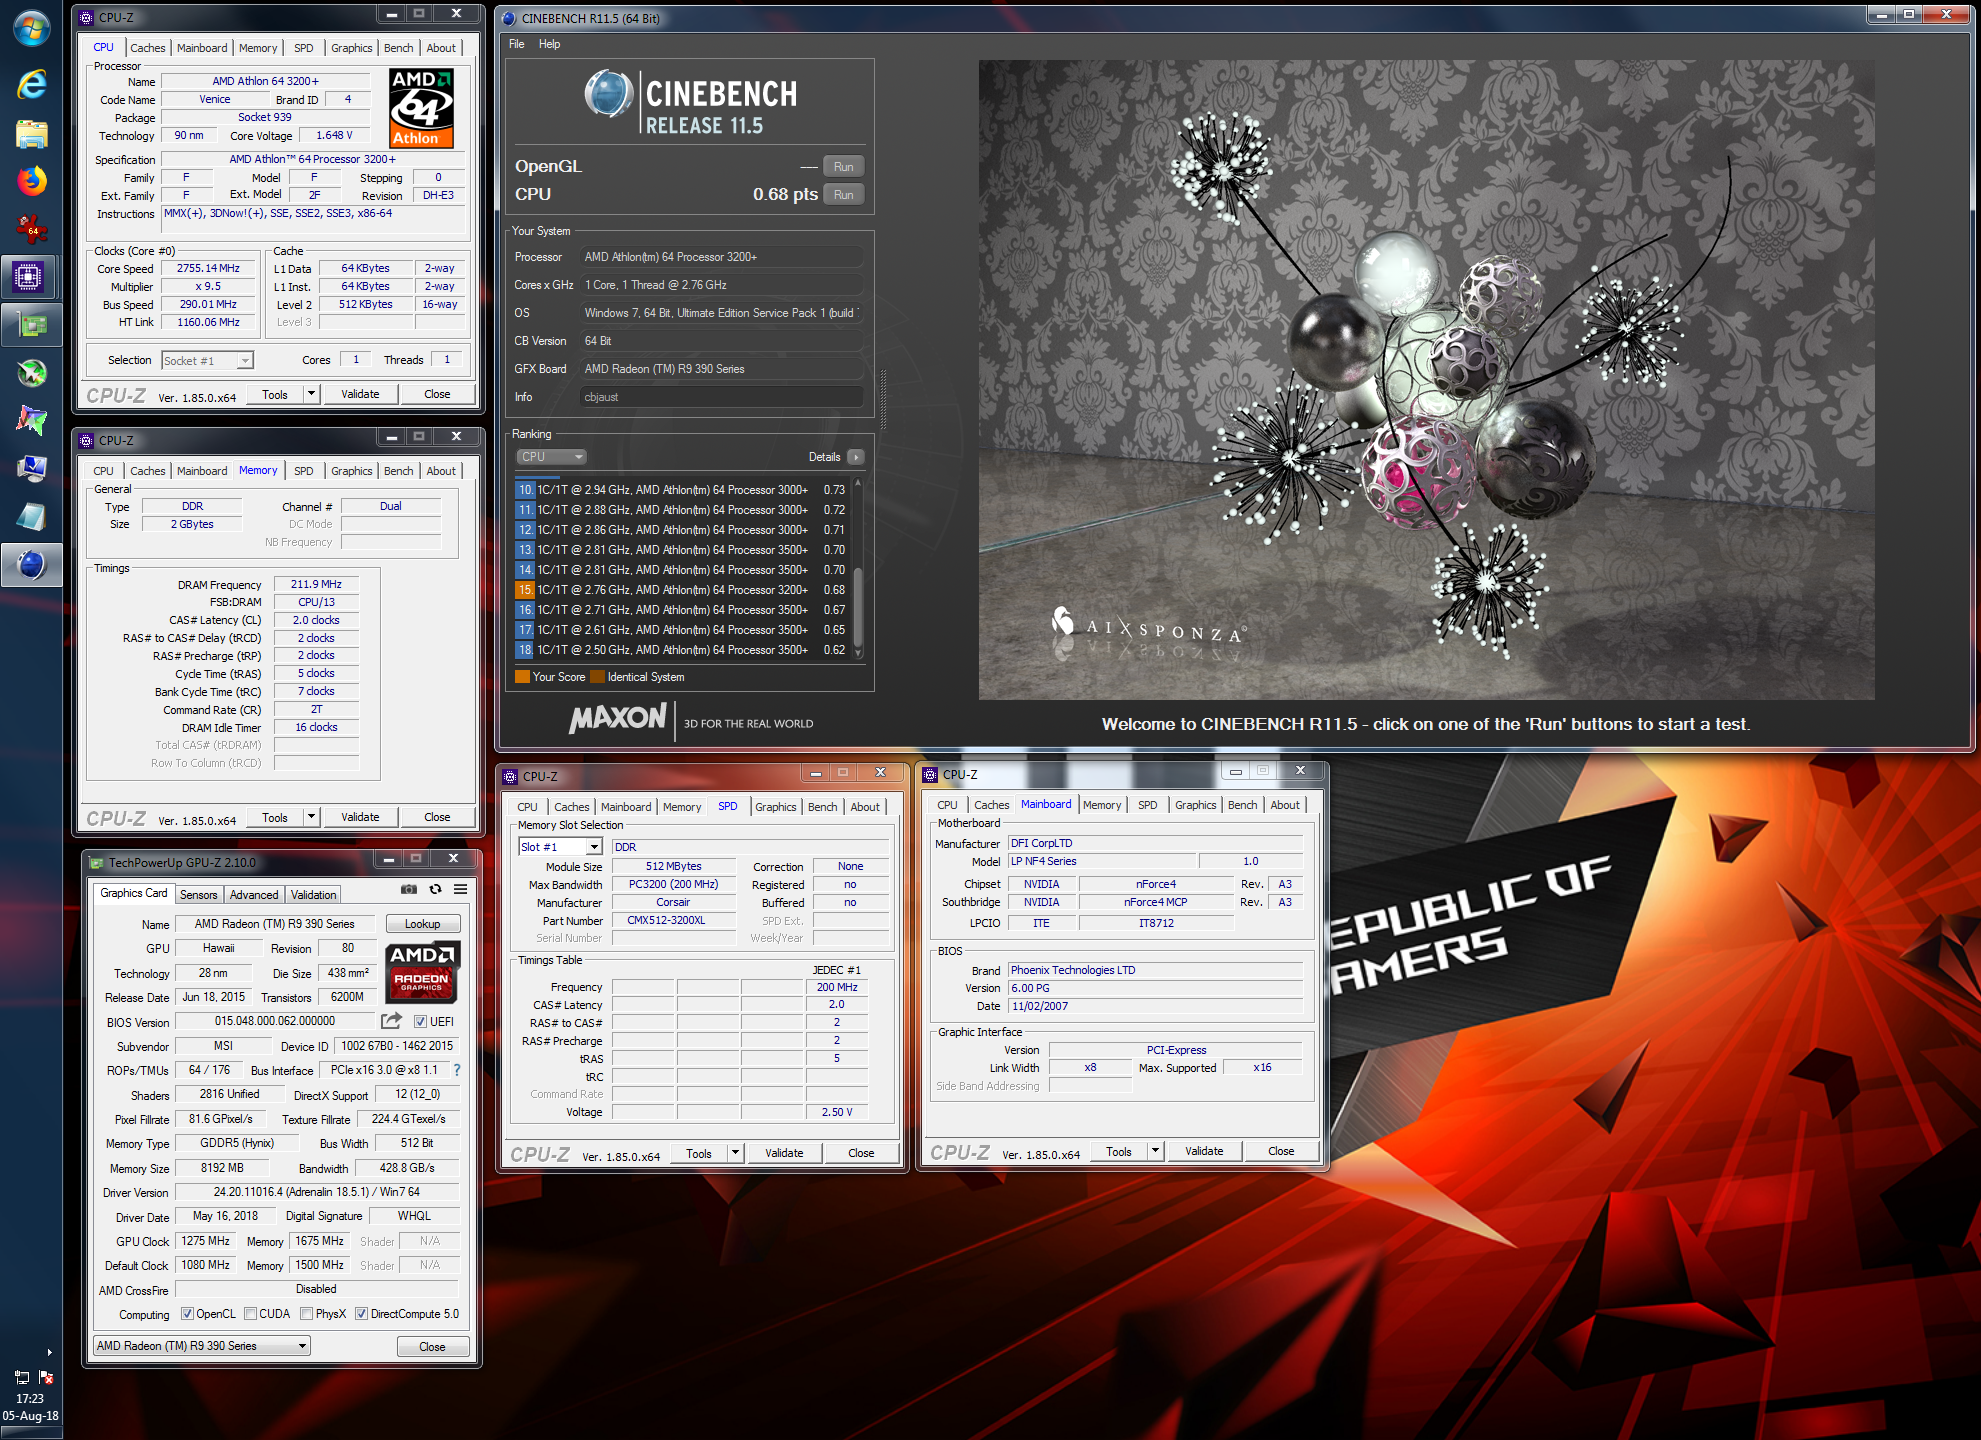Click the Lookup button in GPU-Z

click(422, 924)
